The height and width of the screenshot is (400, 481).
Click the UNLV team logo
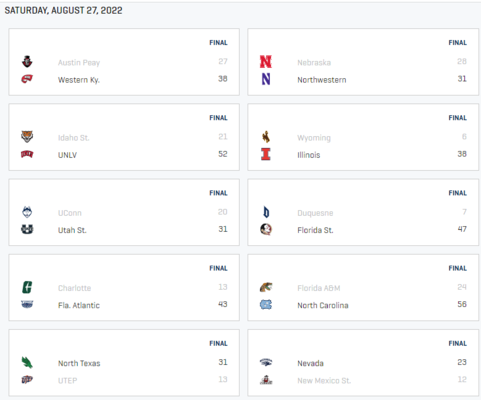click(x=27, y=154)
